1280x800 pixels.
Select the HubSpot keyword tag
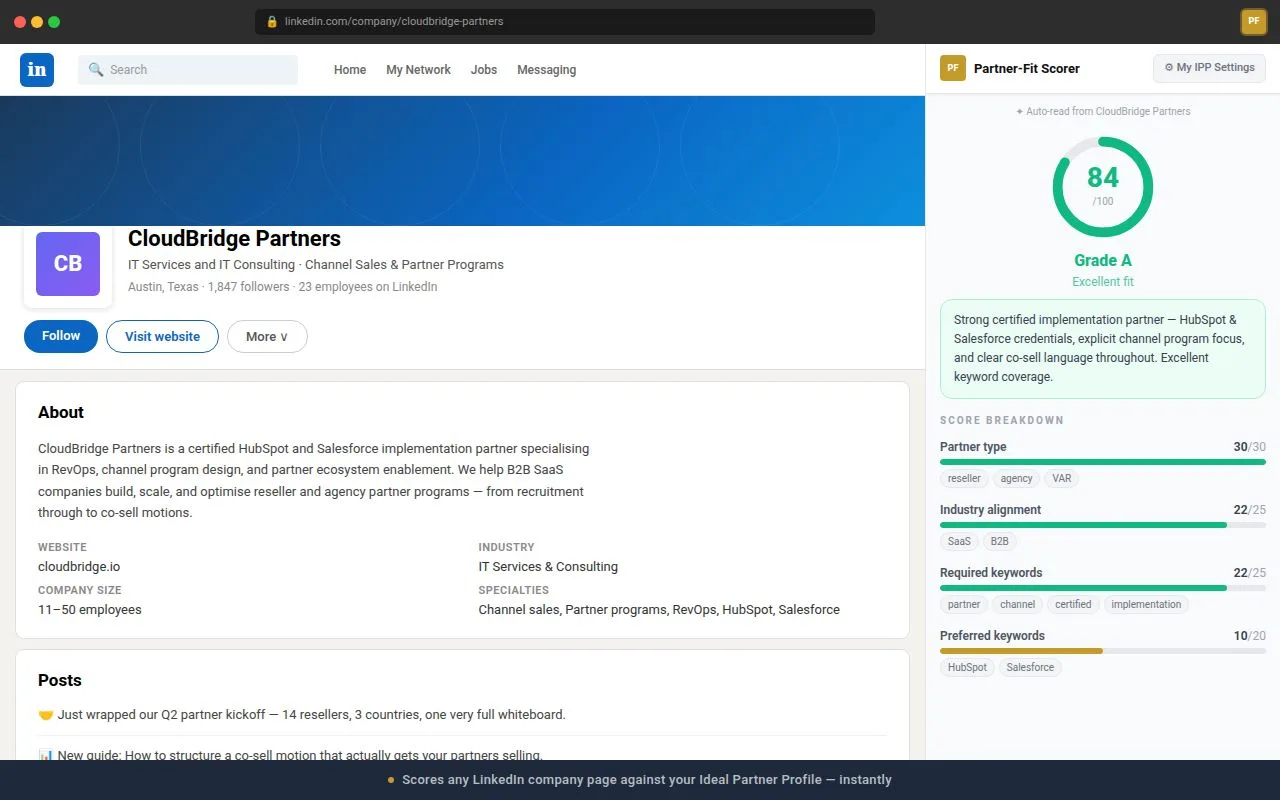pos(967,667)
